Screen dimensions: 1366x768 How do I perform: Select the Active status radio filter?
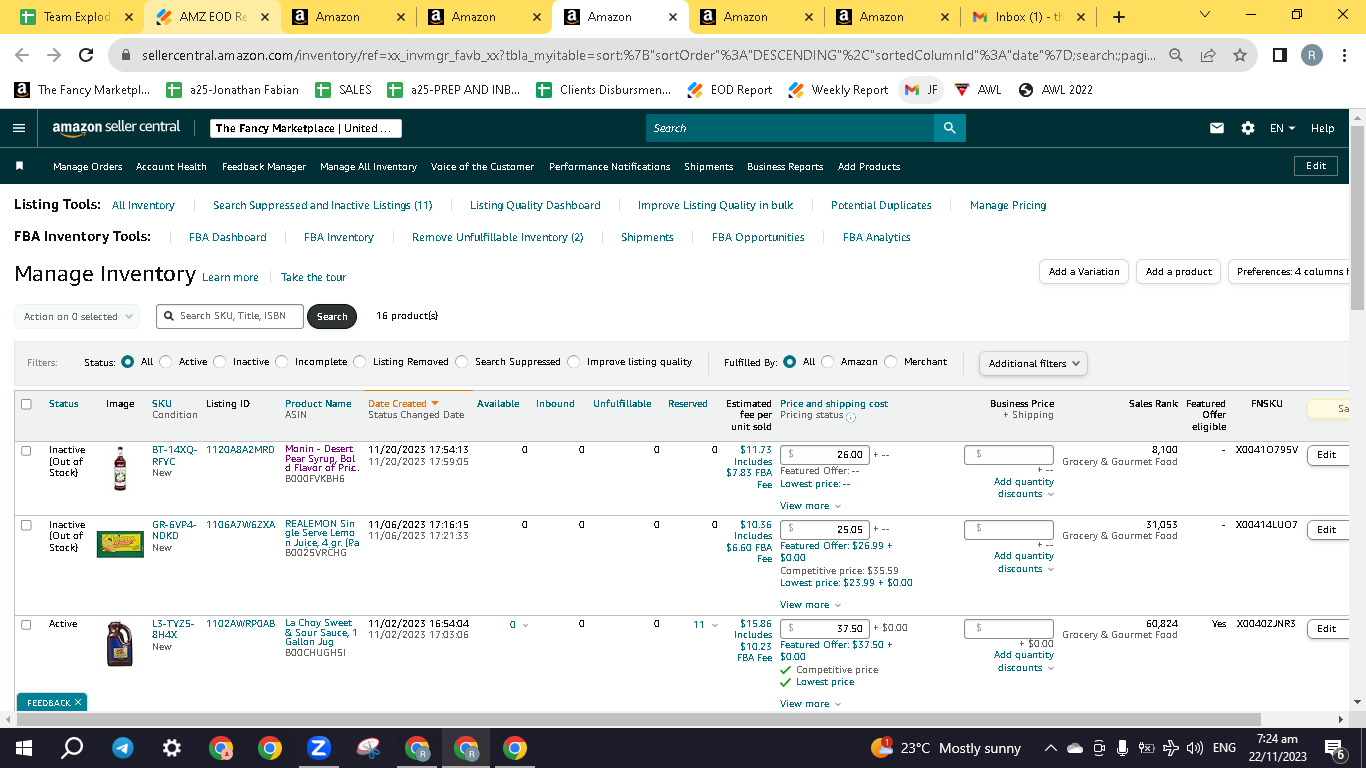[166, 362]
